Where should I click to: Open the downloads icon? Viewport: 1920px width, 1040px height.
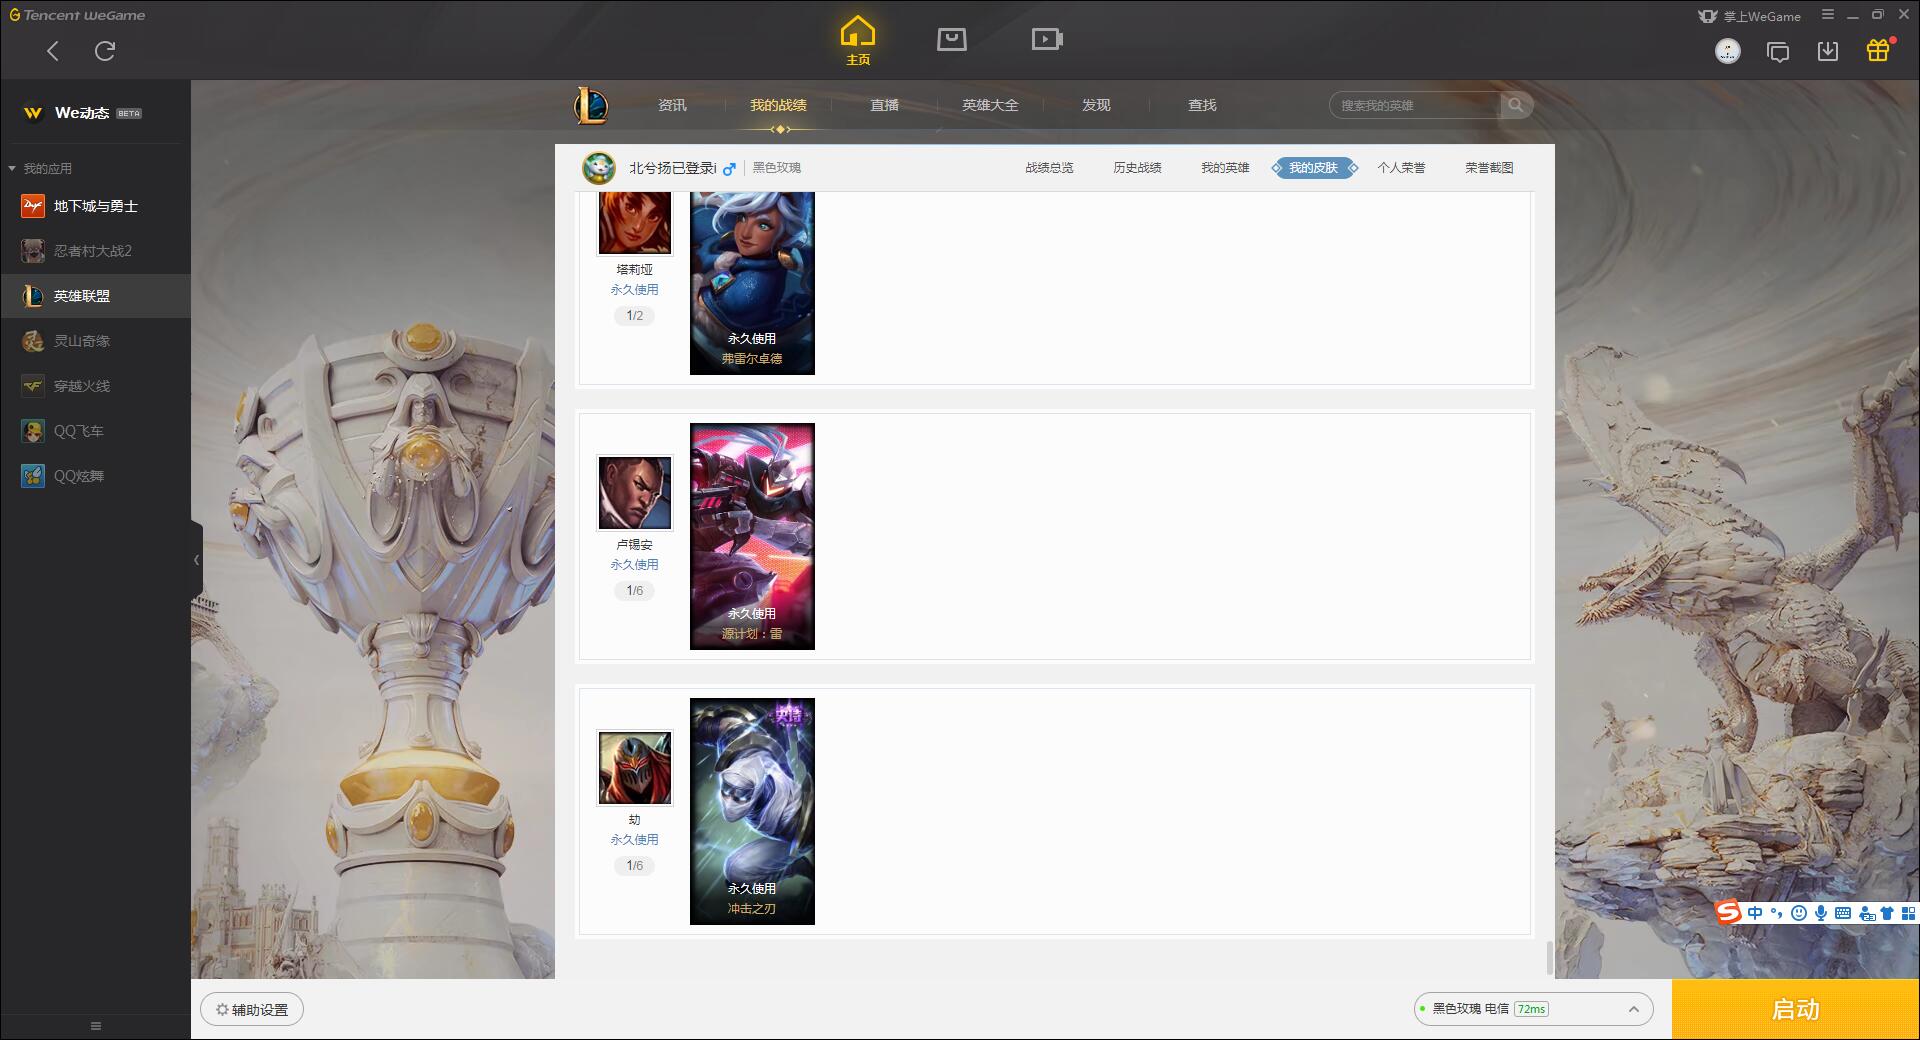coord(1828,51)
